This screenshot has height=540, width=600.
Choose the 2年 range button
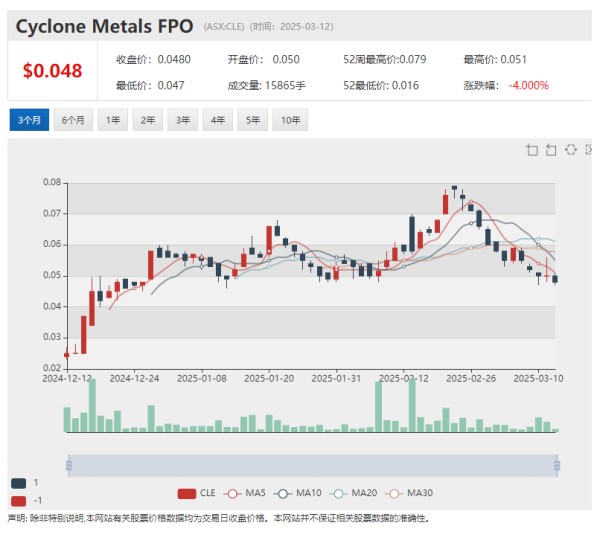coord(148,120)
